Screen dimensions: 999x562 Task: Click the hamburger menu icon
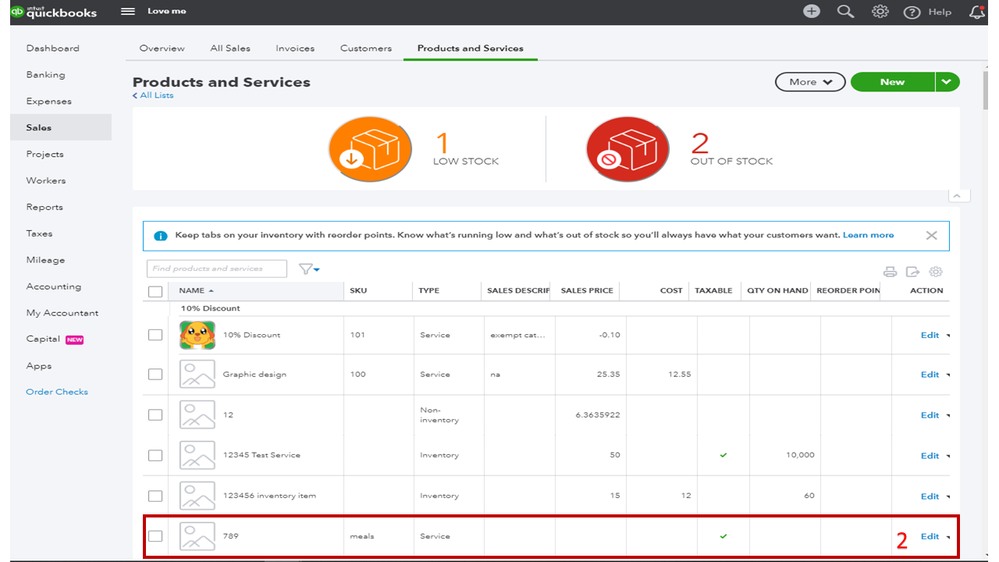point(128,11)
